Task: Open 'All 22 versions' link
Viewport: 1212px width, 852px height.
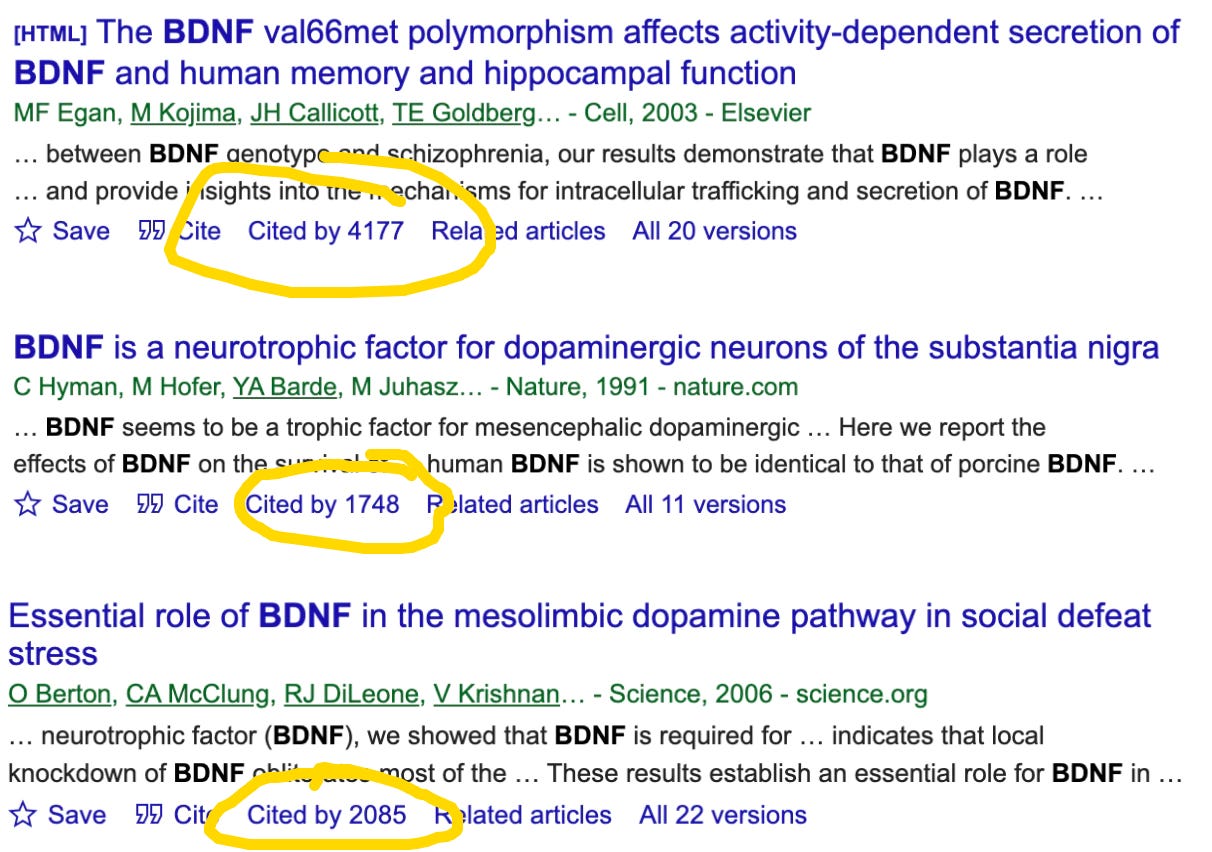Action: [x=722, y=815]
